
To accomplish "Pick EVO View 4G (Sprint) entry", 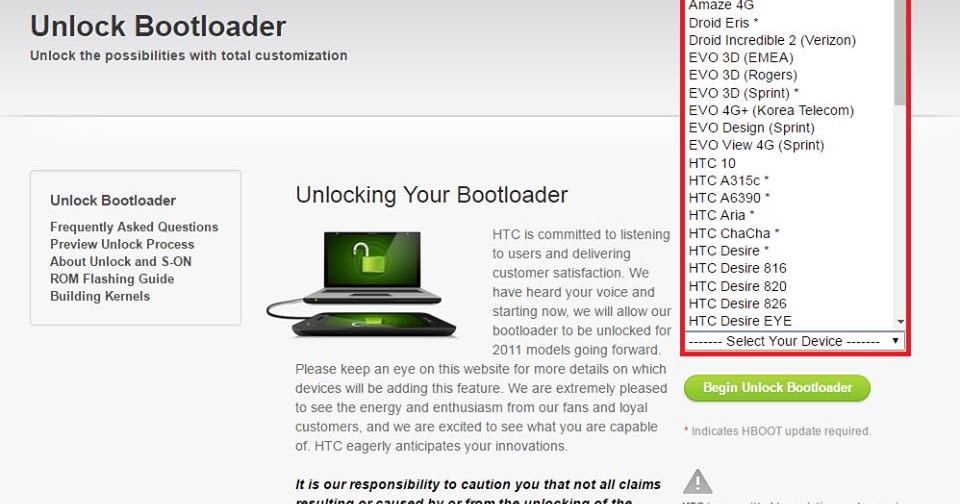I will [756, 145].
